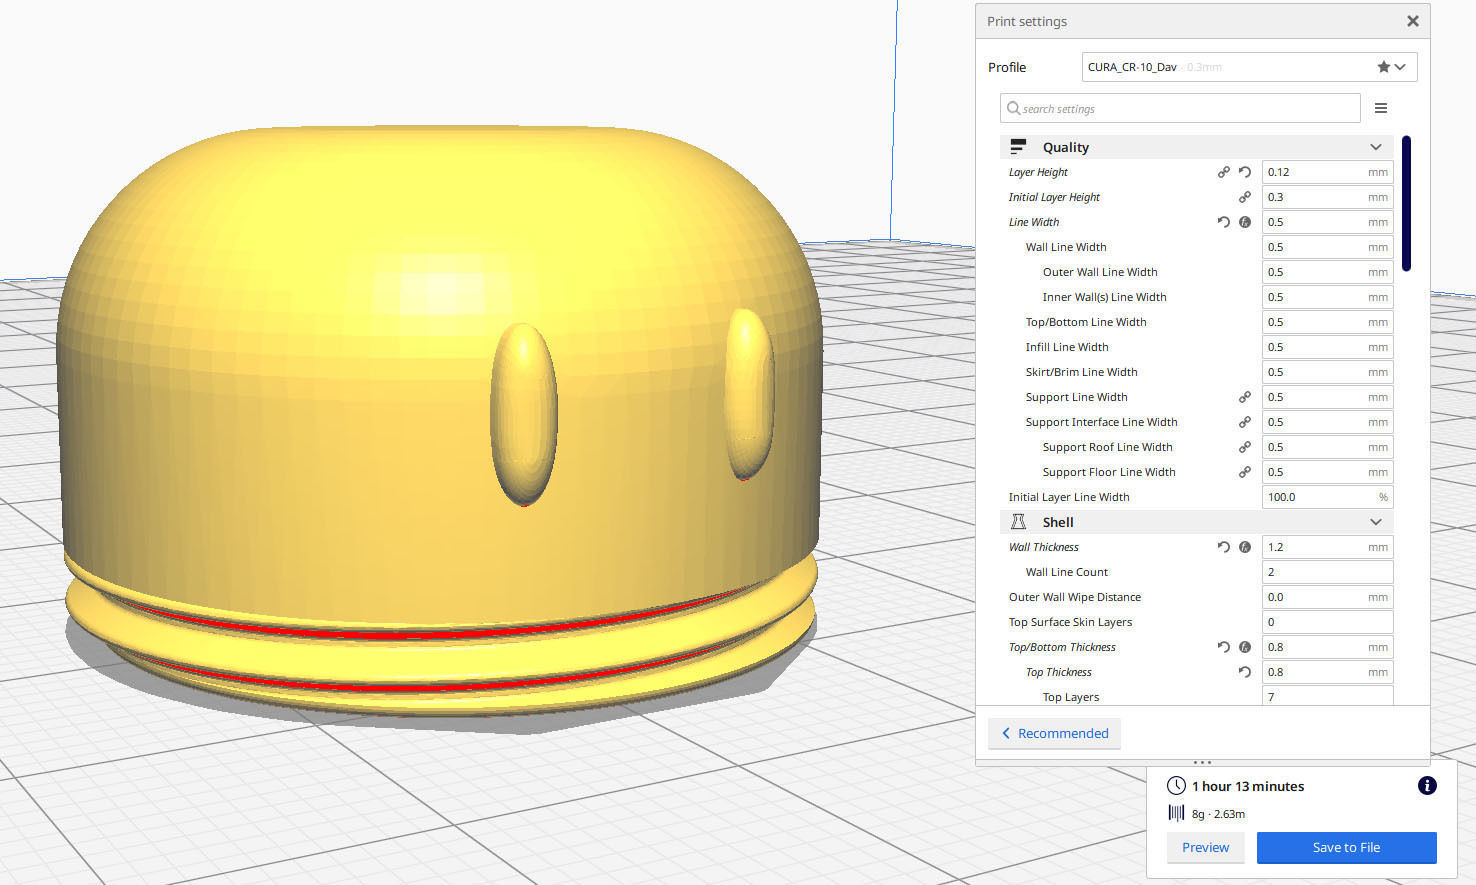Click the Skirt/Brim Line Width field
This screenshot has height=885, width=1476.
(1327, 372)
